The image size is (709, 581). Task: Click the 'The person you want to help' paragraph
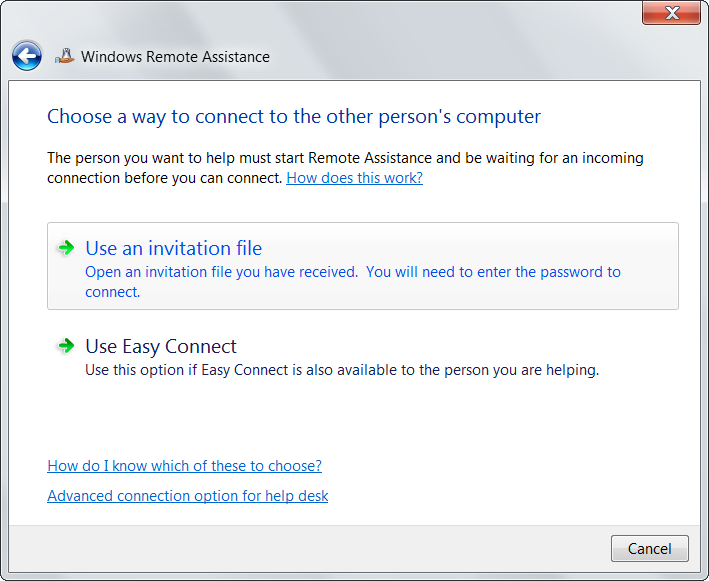tap(345, 159)
